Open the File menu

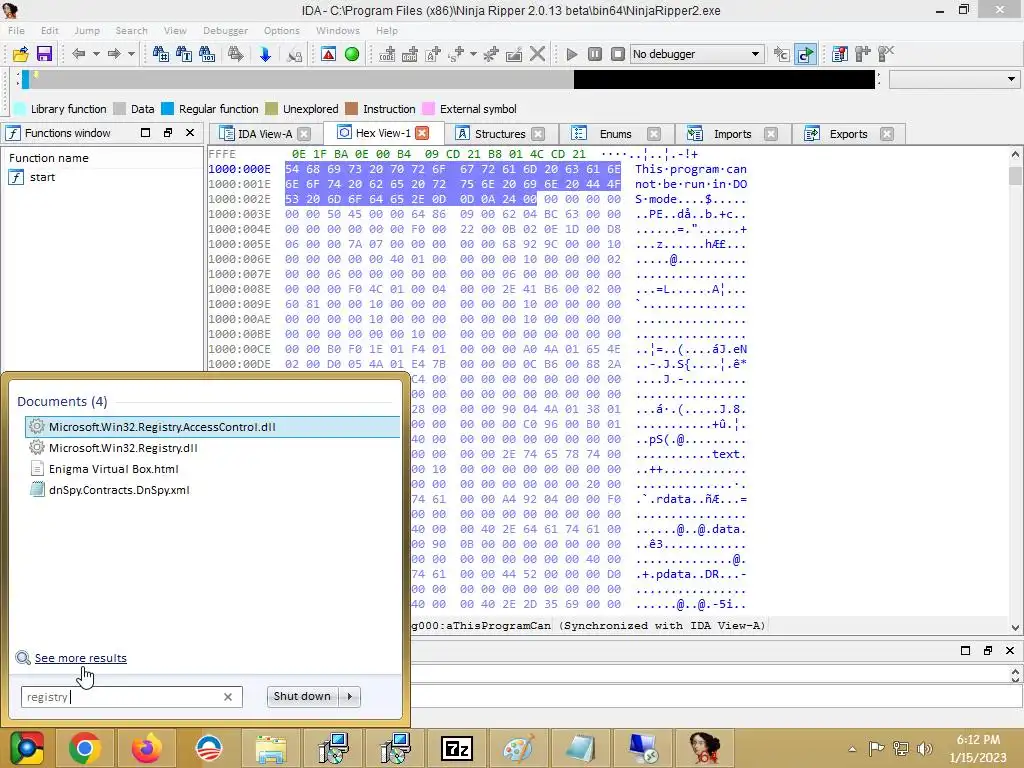pyautogui.click(x=16, y=31)
